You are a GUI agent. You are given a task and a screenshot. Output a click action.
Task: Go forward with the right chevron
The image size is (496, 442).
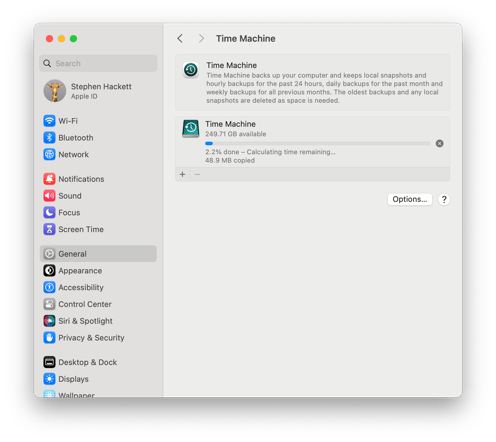(x=201, y=38)
